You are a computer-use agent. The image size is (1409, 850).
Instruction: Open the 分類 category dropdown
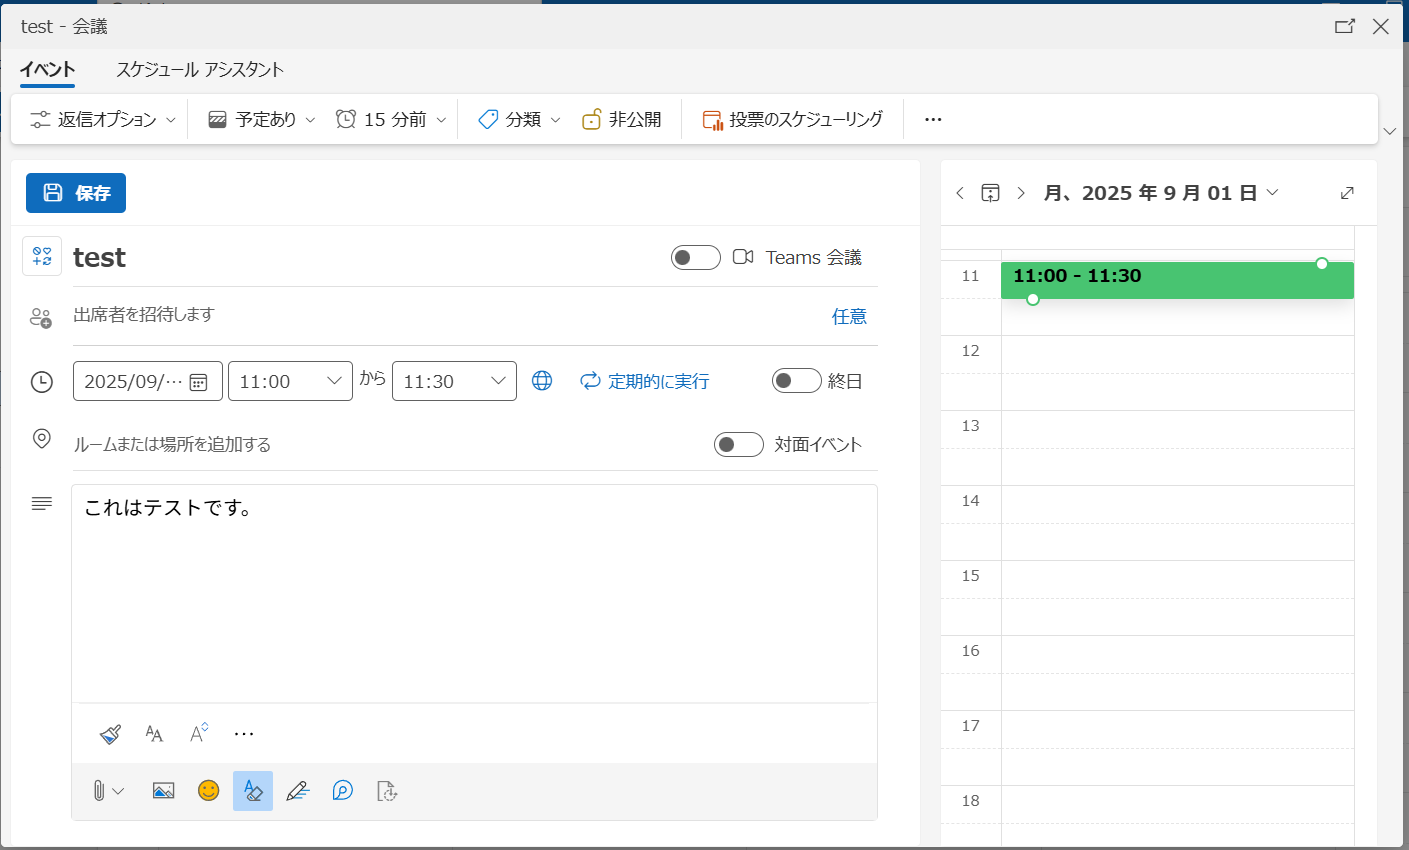click(519, 119)
